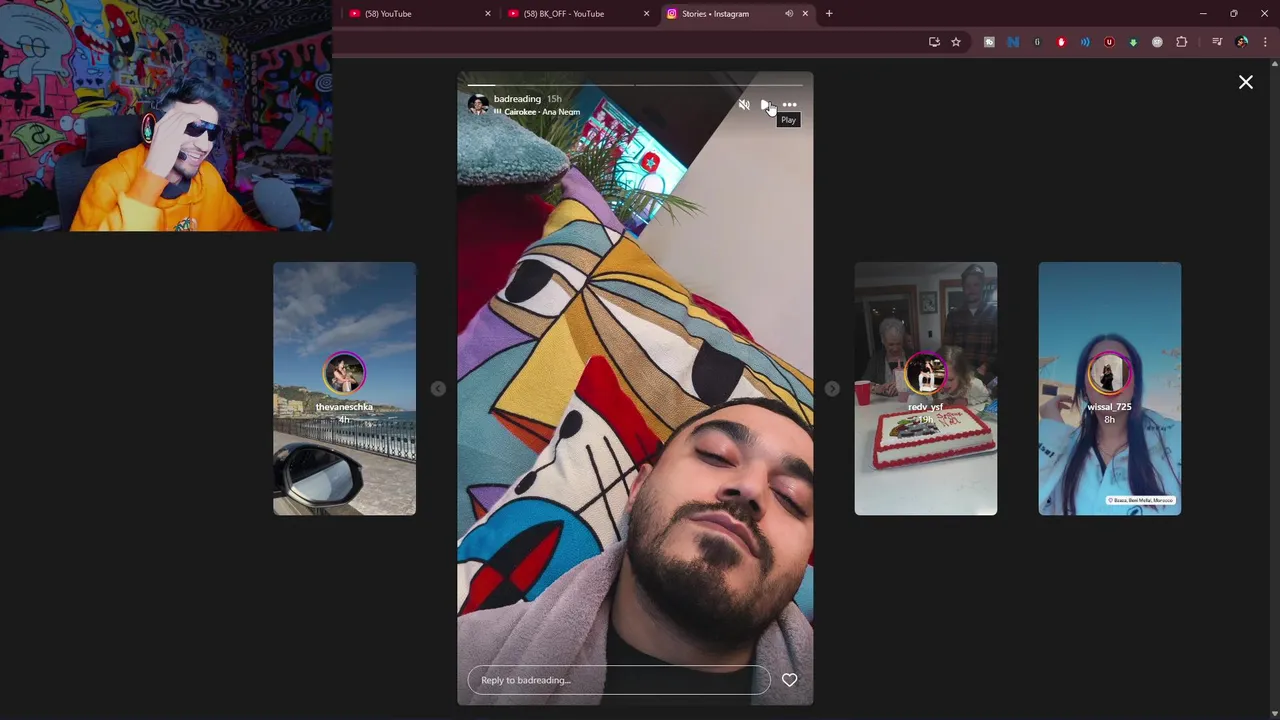Open the story's three-dot options menu
This screenshot has width=1280, height=720.
pyautogui.click(x=789, y=105)
